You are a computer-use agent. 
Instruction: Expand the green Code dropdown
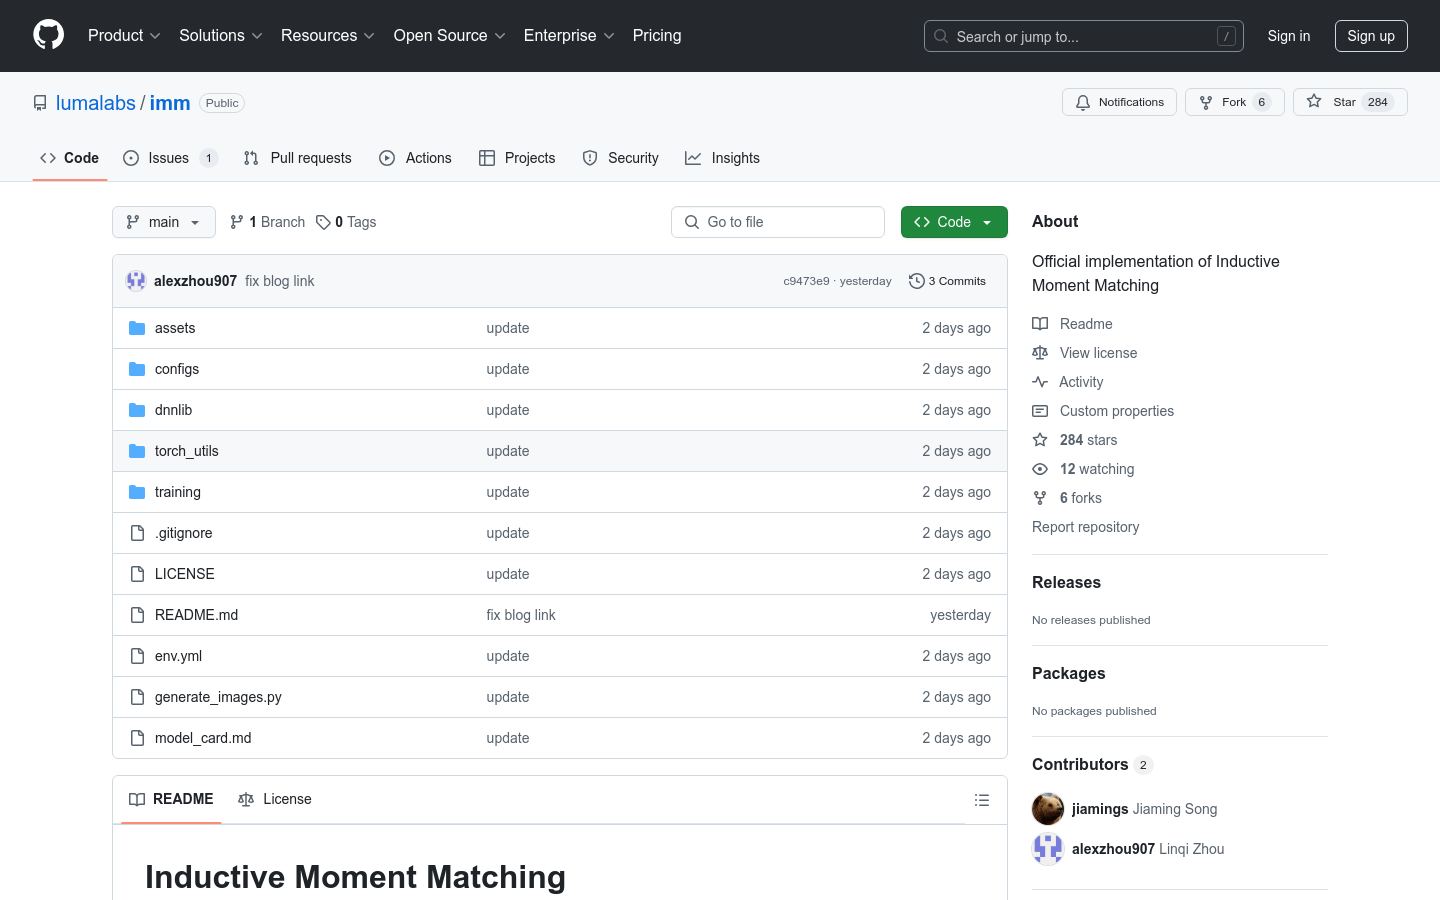click(953, 222)
